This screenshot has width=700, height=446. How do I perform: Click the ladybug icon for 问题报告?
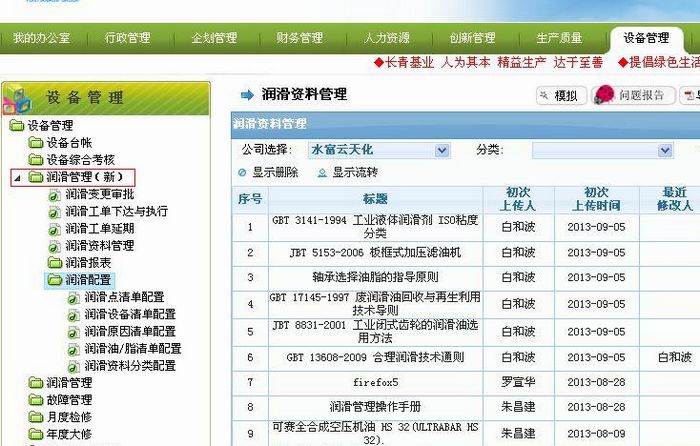coord(605,95)
